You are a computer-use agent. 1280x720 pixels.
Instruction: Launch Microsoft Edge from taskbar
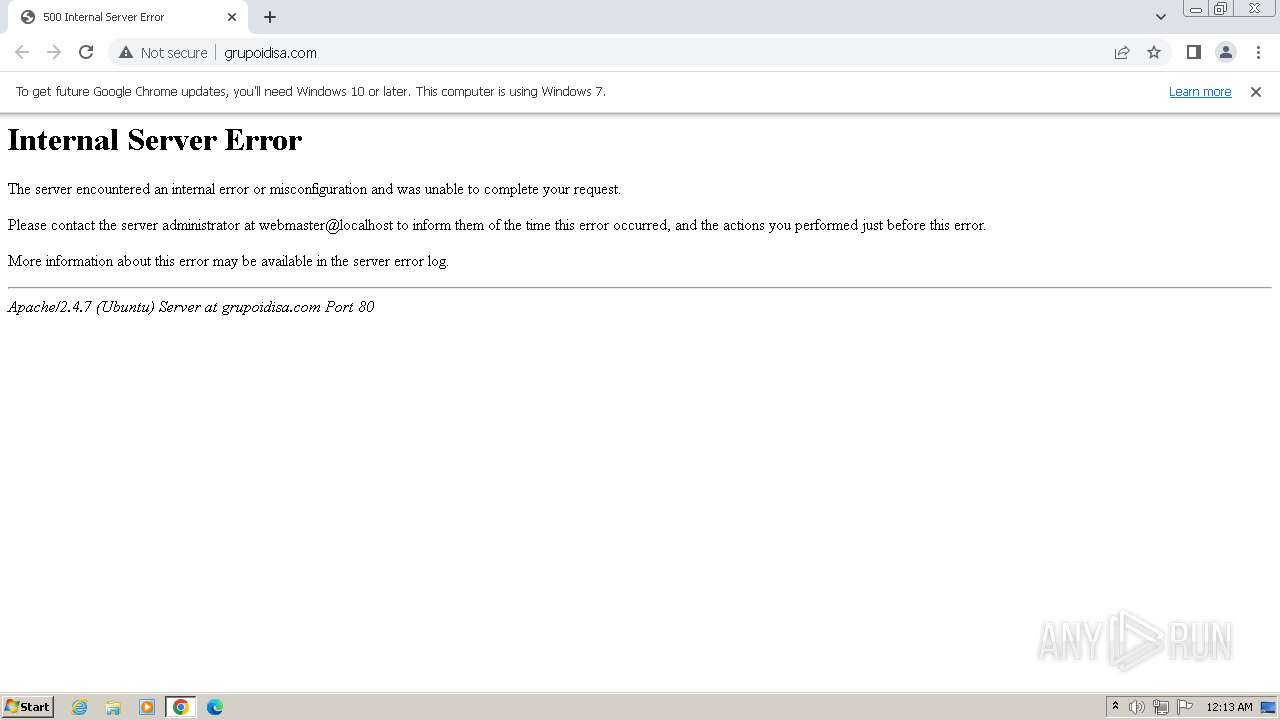pos(215,707)
